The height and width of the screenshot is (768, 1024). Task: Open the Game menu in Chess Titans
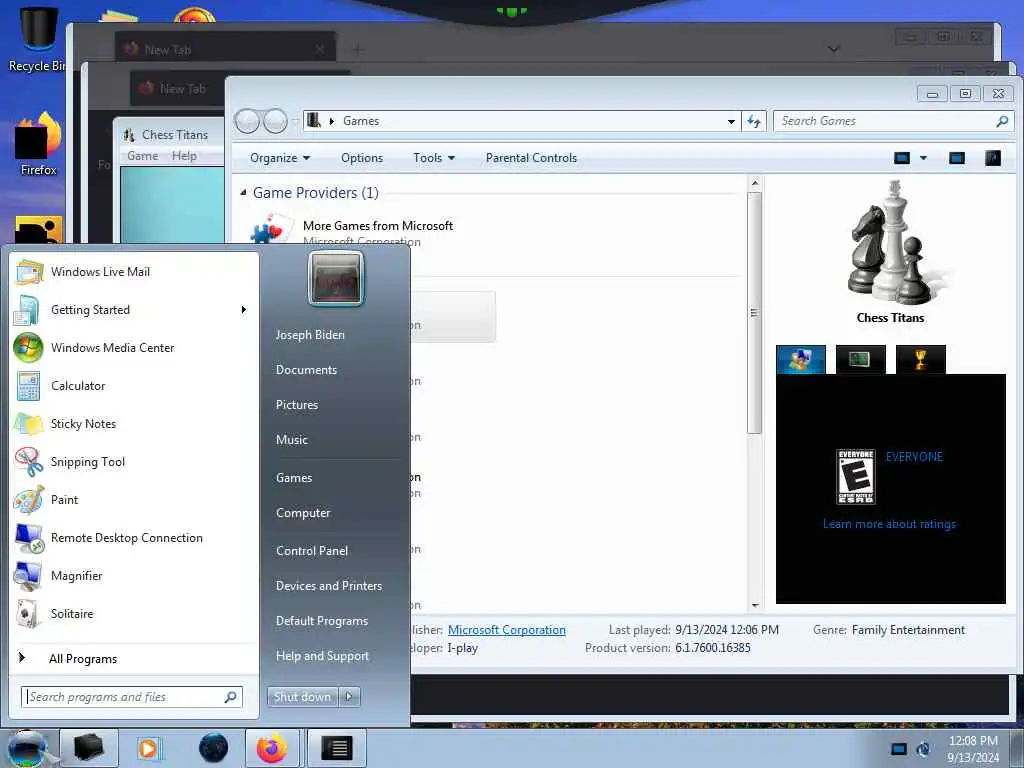point(142,156)
